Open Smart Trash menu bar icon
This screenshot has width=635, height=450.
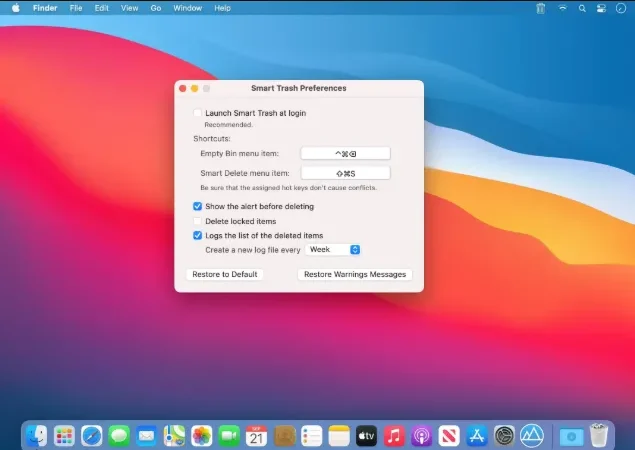[x=541, y=8]
